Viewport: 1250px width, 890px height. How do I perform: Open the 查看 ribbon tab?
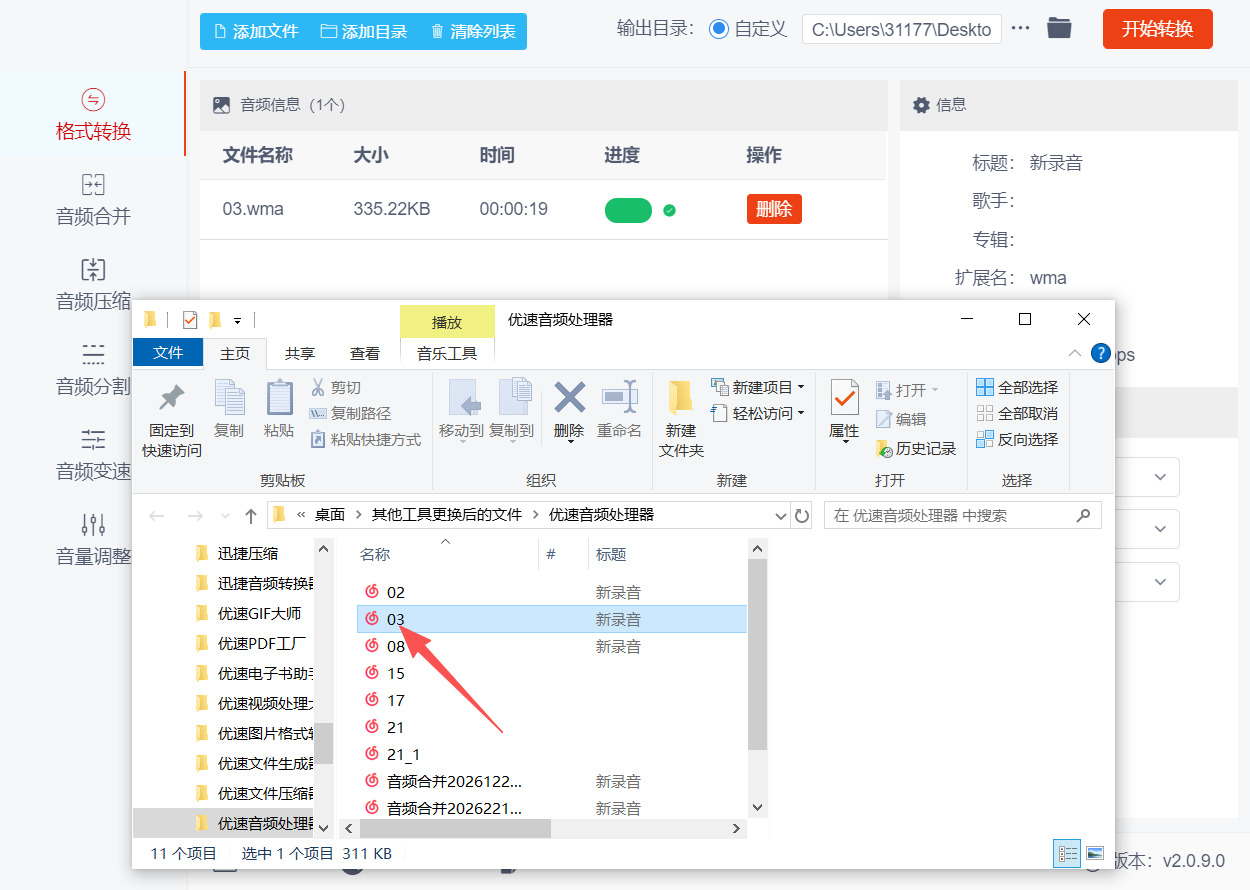365,353
